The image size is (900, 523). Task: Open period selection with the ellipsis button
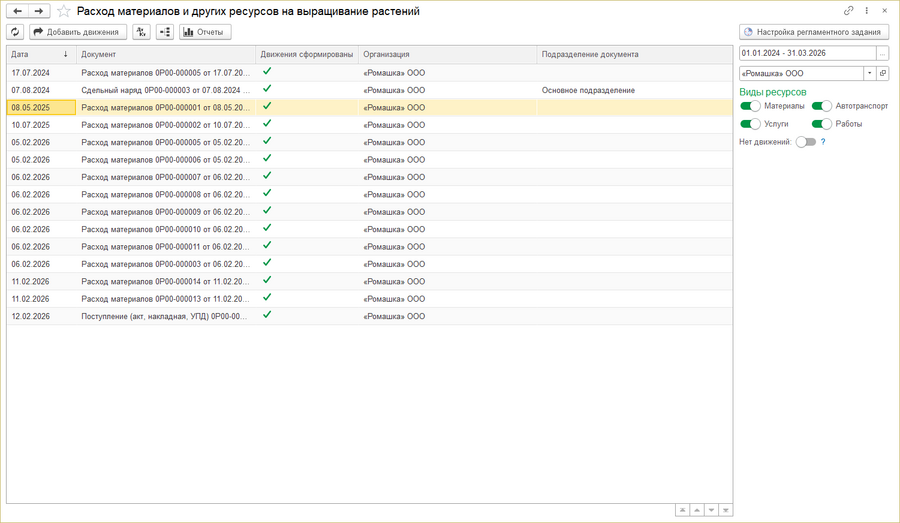point(883,53)
